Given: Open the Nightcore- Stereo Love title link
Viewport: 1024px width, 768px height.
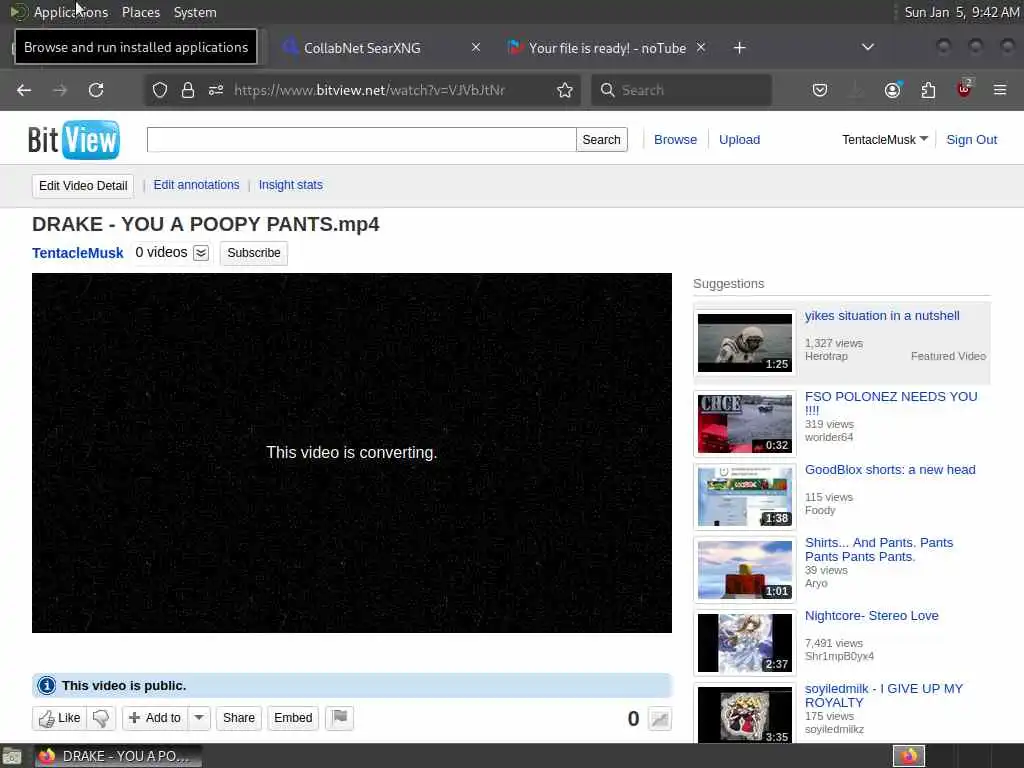Looking at the screenshot, I should coord(871,616).
